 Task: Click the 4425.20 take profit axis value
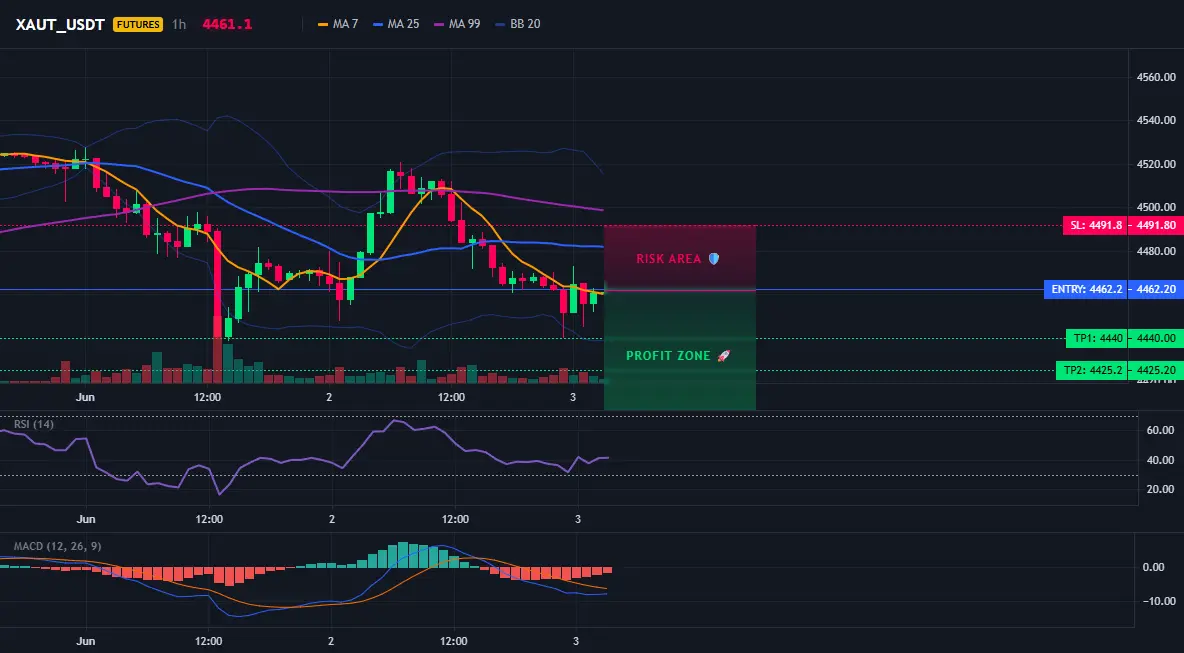pos(1155,370)
